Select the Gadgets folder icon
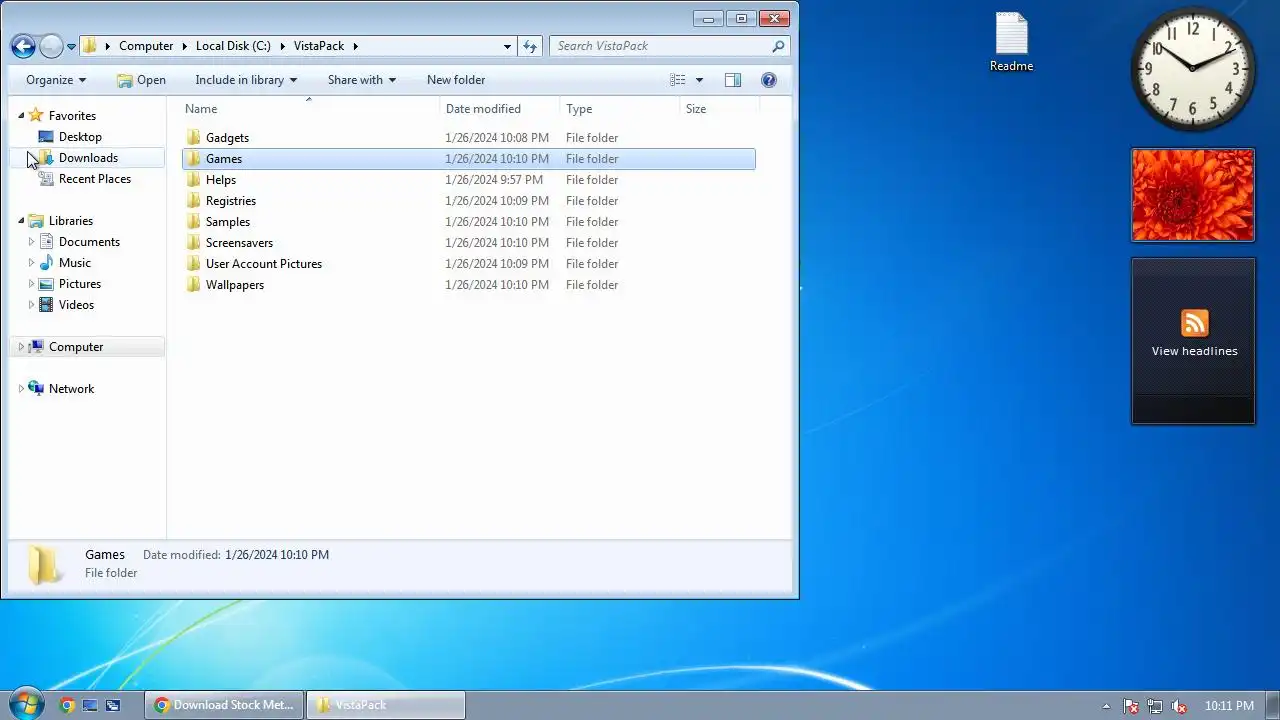The width and height of the screenshot is (1280, 720). (194, 138)
